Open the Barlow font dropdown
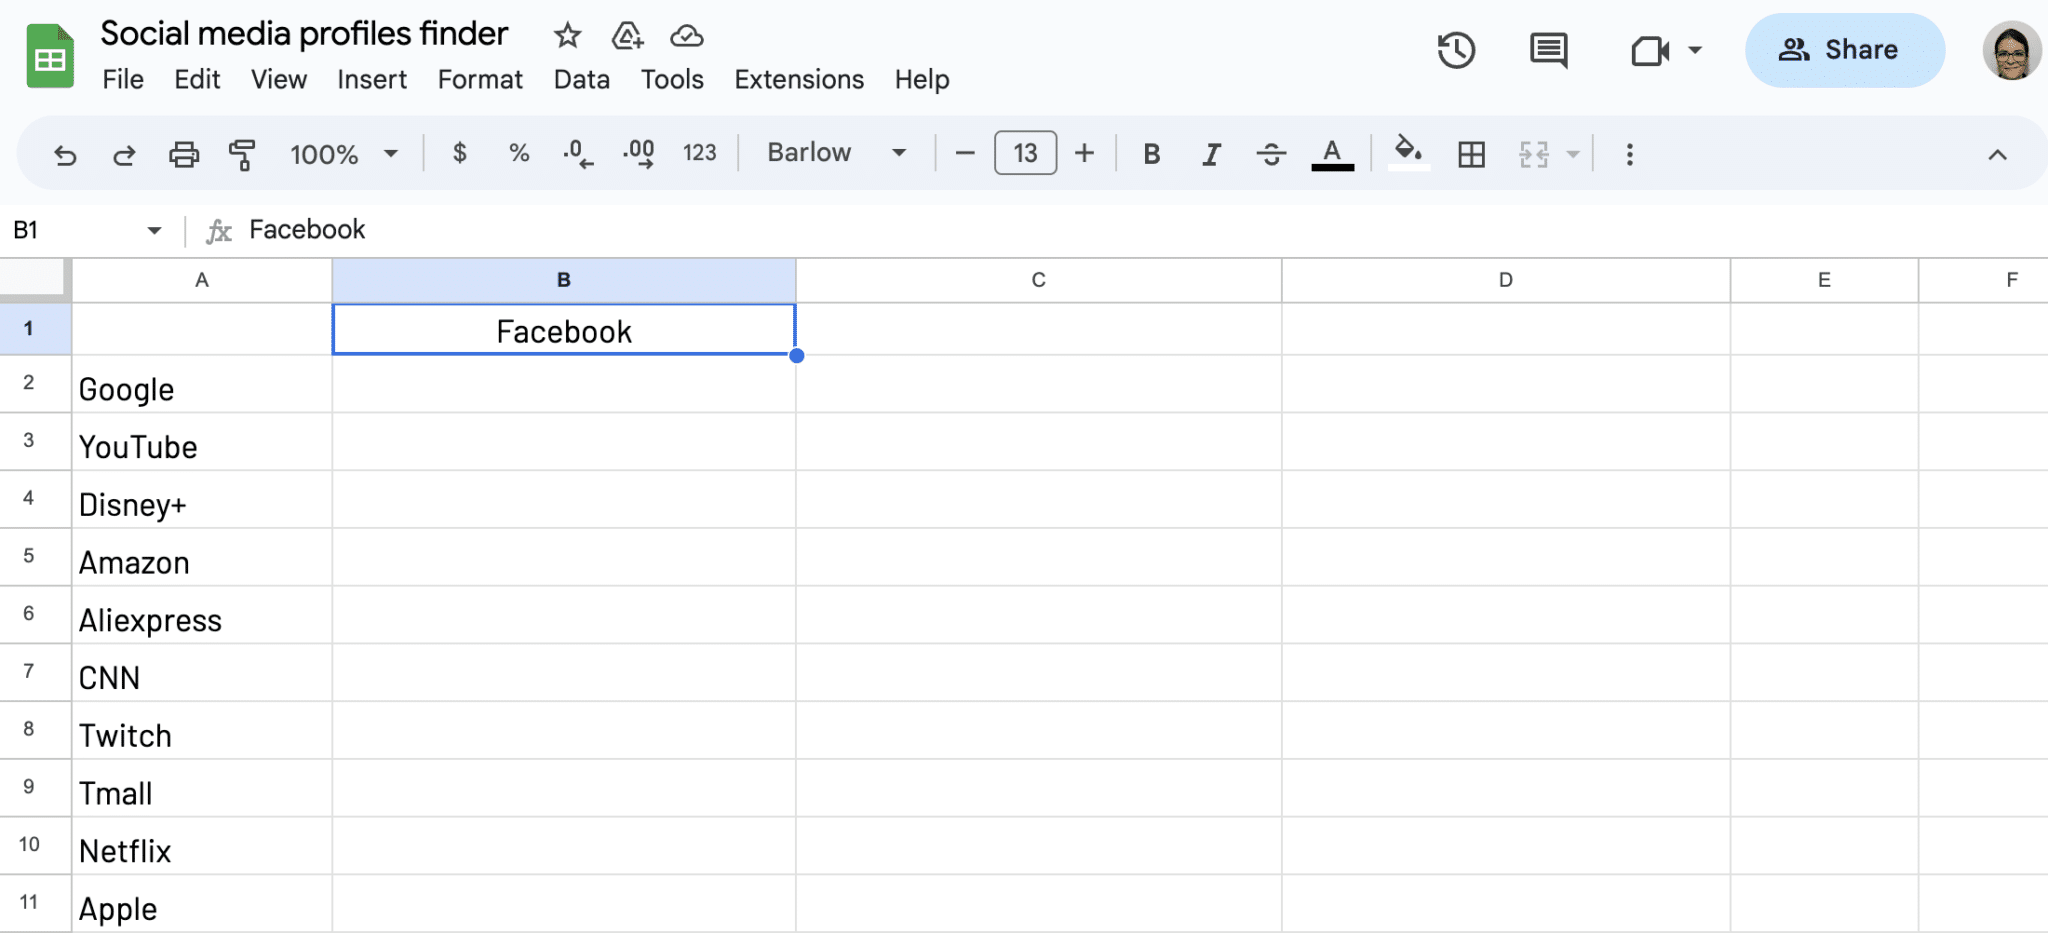This screenshot has height=933, width=2048. click(836, 153)
